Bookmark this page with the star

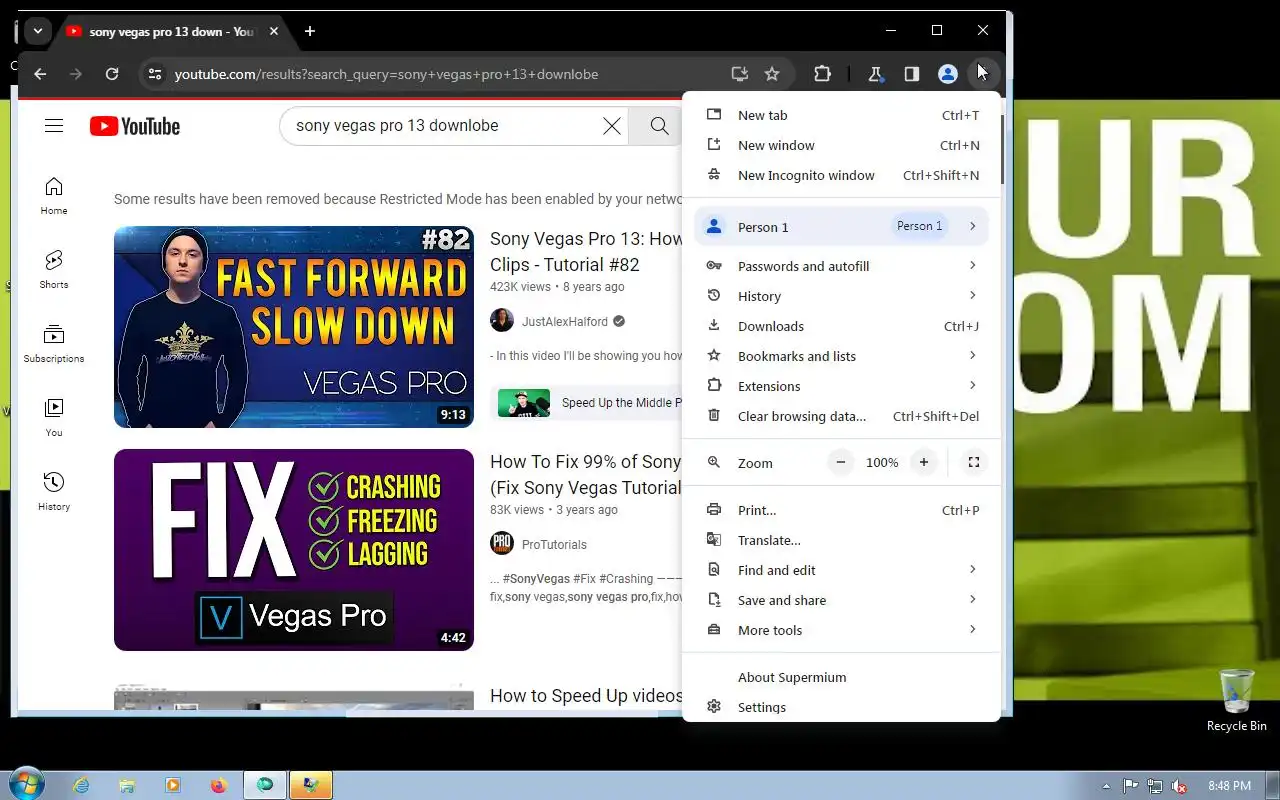pyautogui.click(x=772, y=74)
